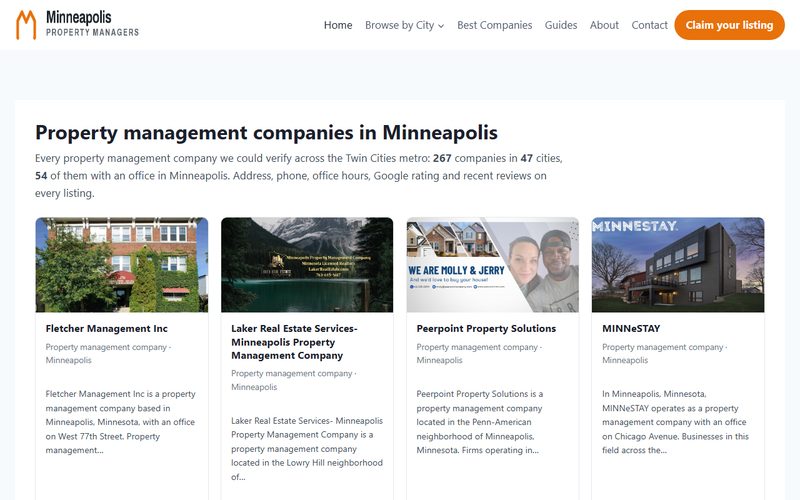
Task: Go to the Home menu item
Action: click(338, 25)
